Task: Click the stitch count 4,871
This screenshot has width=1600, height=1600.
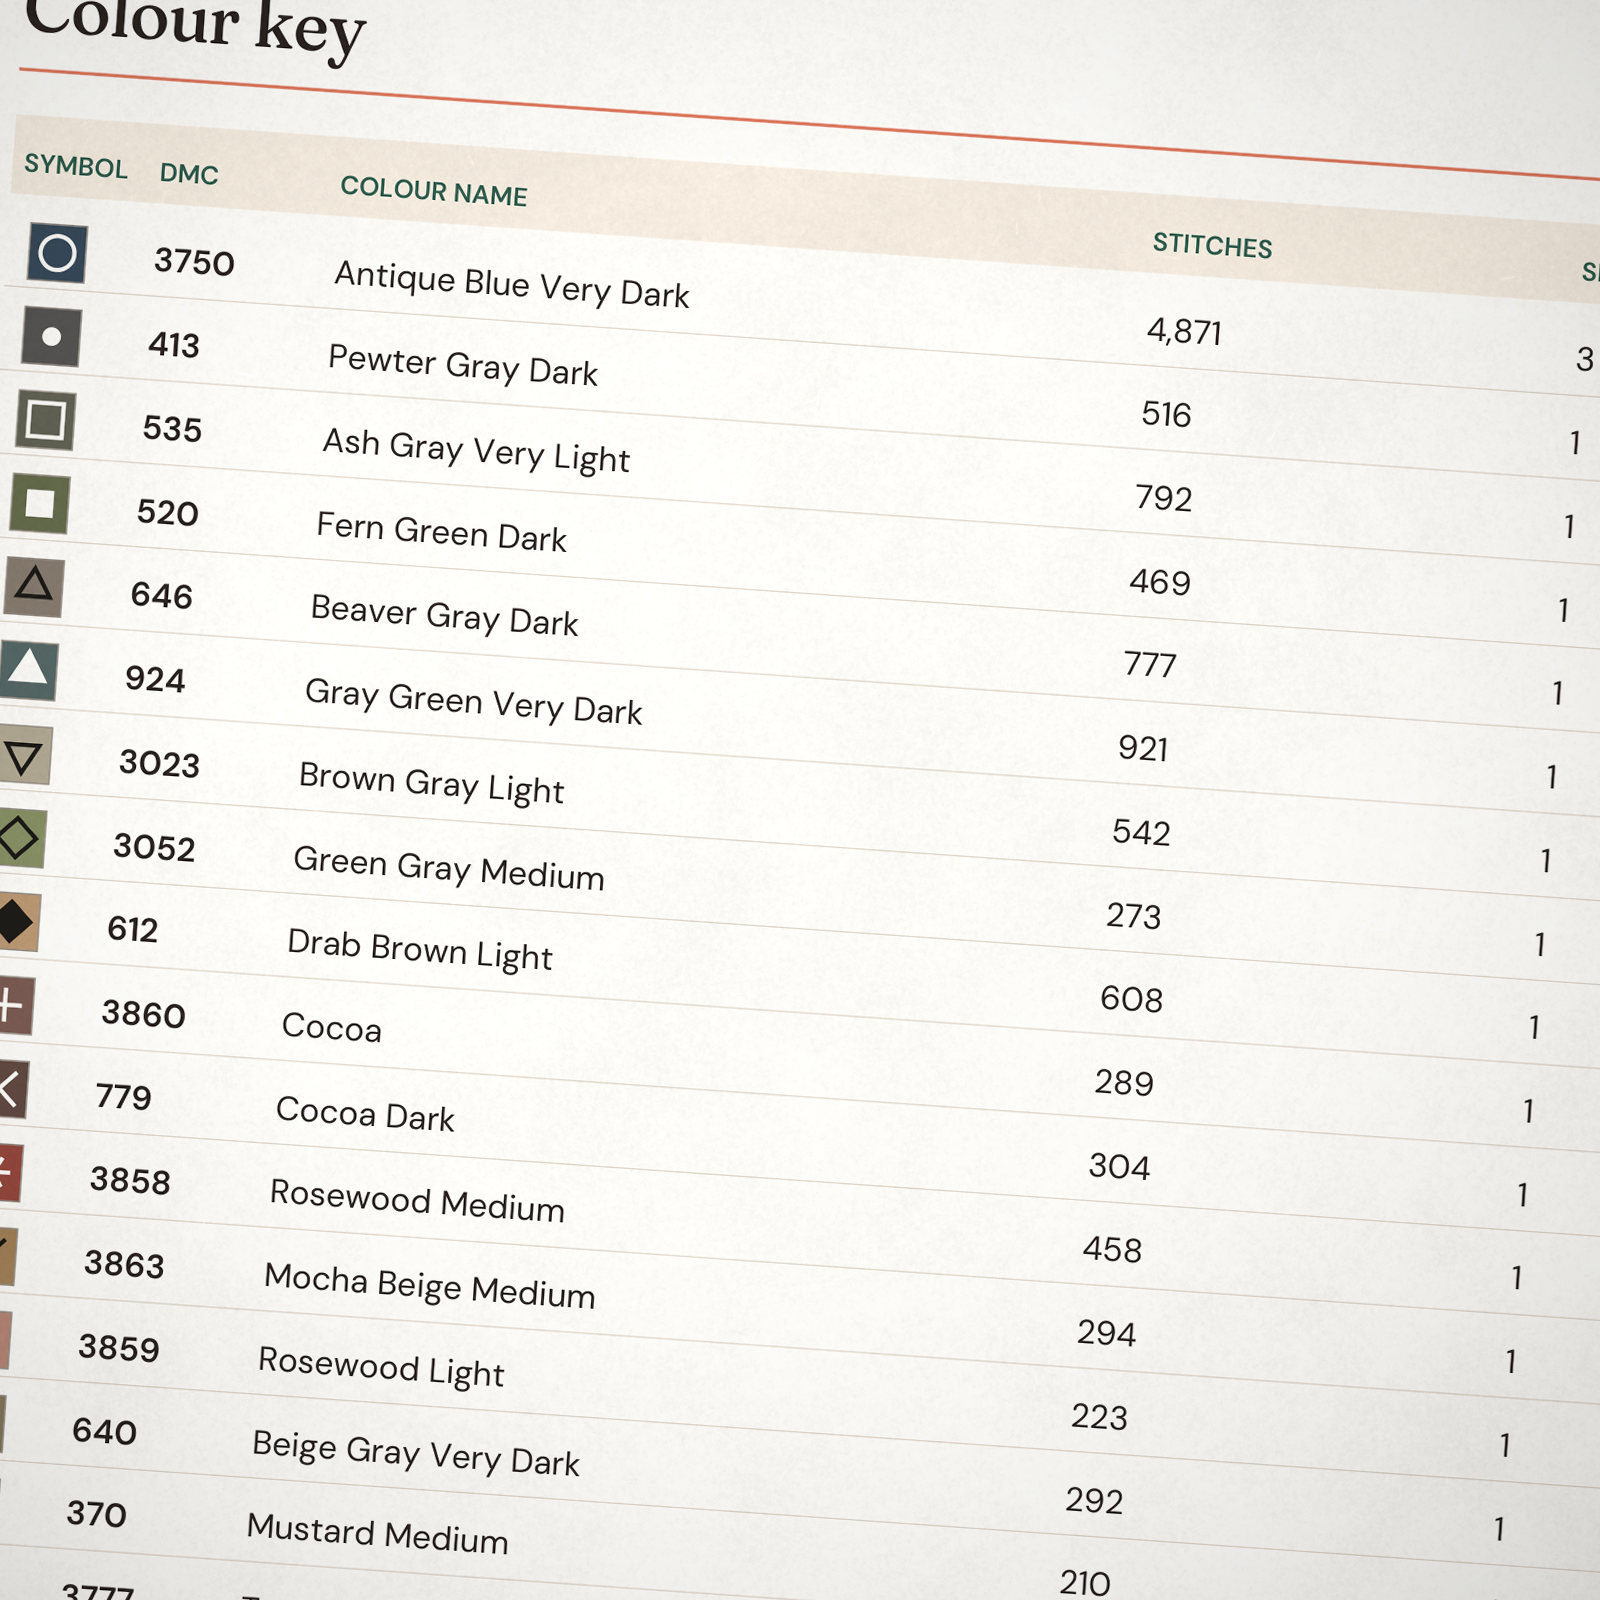Action: [x=1184, y=331]
